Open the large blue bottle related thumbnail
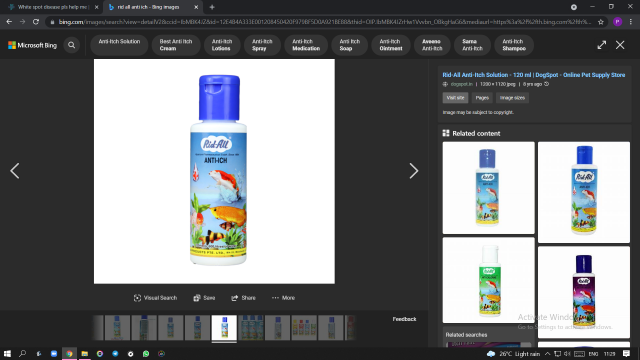This screenshot has height=360, width=640. (584, 192)
